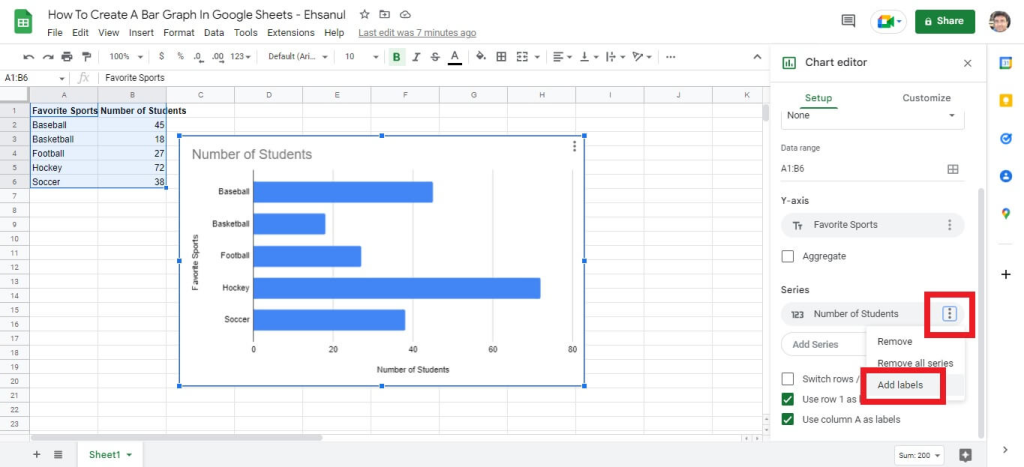Click the Redo arrow in toolbar
This screenshot has height=467, width=1024.
point(48,57)
